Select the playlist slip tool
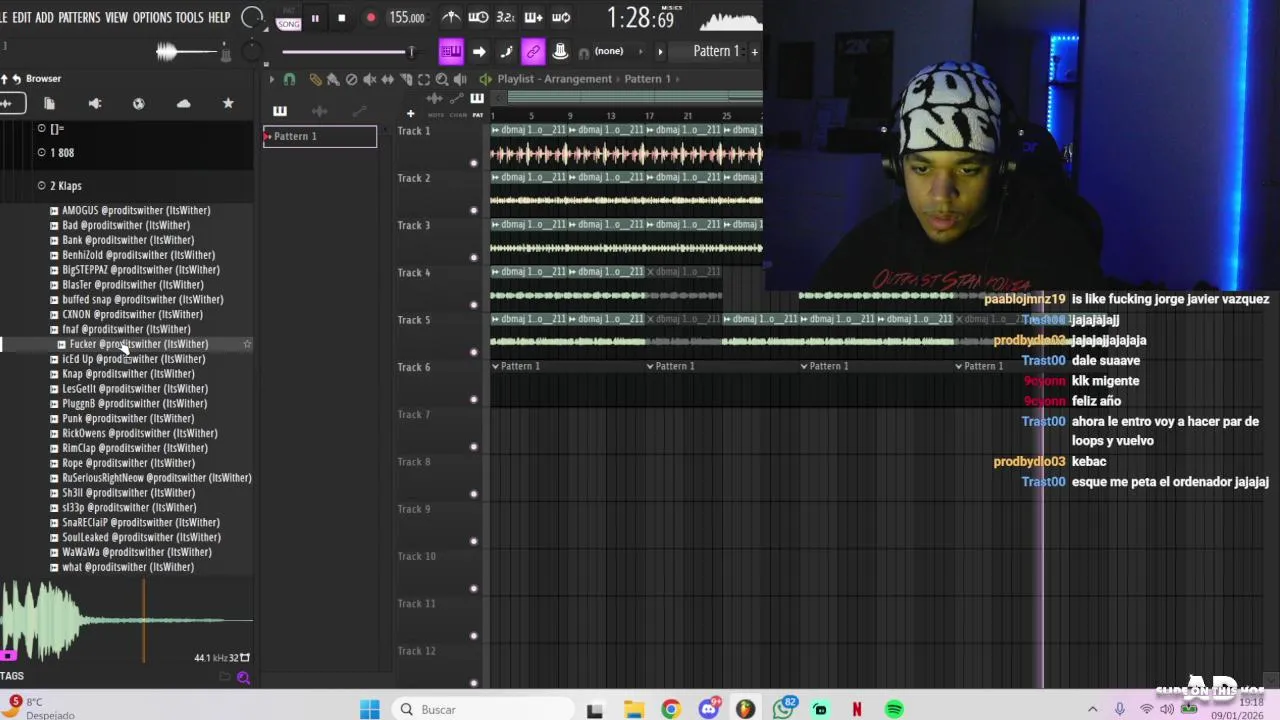 click(387, 79)
